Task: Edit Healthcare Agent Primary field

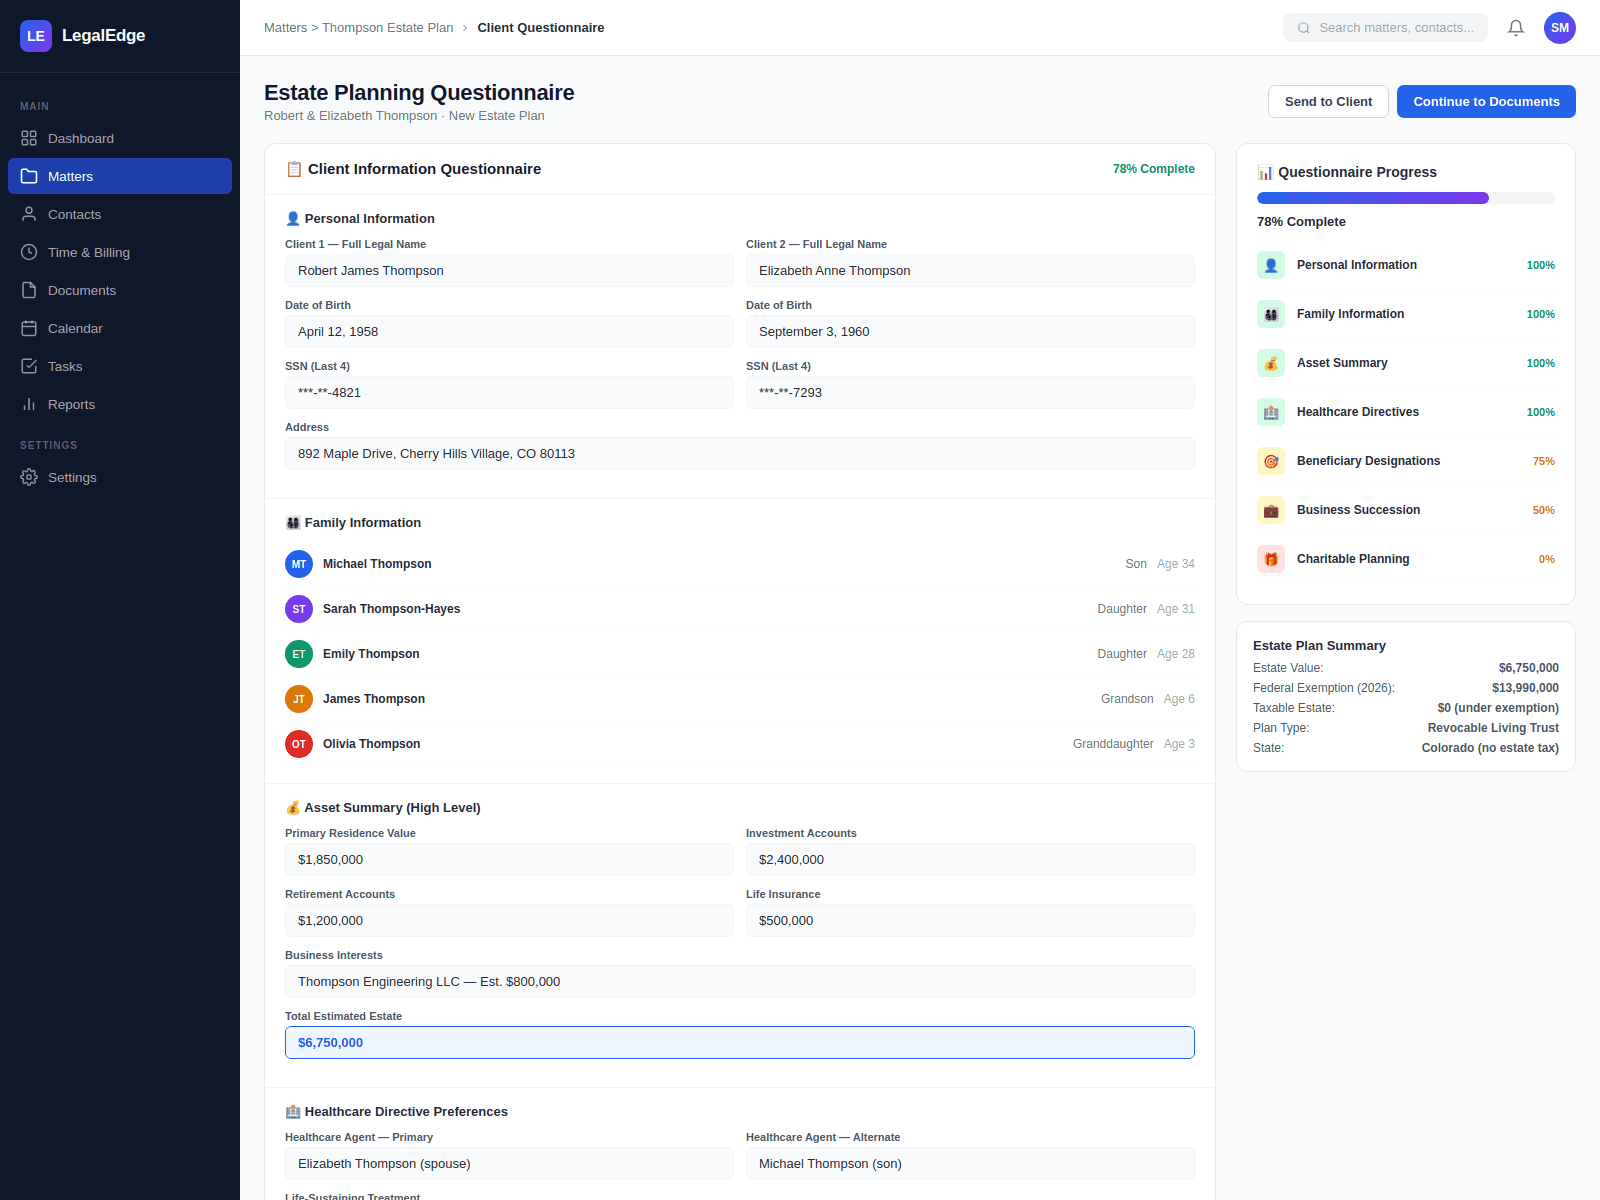Action: click(x=509, y=1163)
